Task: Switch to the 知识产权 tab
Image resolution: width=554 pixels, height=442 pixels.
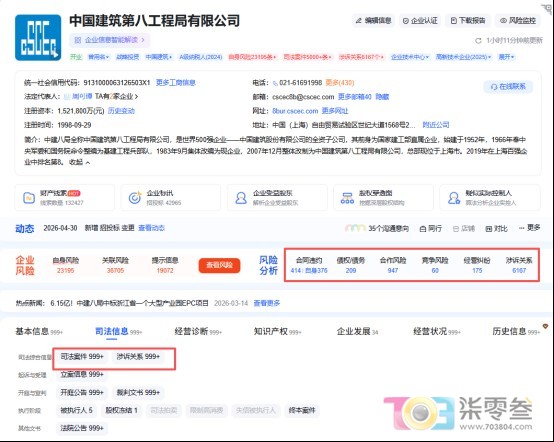Action: point(277,331)
